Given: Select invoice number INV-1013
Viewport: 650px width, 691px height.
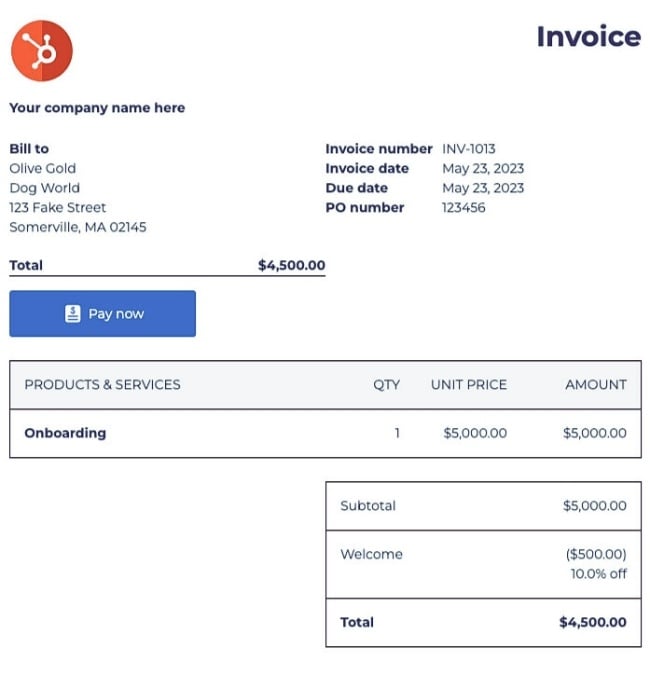Looking at the screenshot, I should 468,149.
